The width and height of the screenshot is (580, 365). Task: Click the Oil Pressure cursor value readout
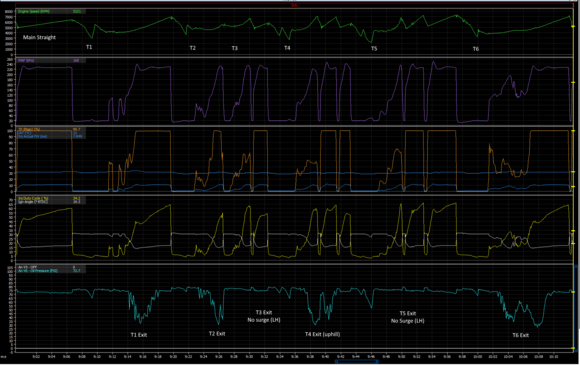[77, 271]
